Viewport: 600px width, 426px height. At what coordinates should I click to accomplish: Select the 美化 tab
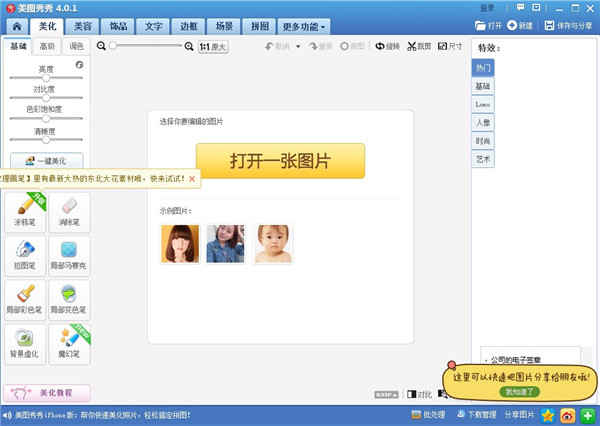47,26
